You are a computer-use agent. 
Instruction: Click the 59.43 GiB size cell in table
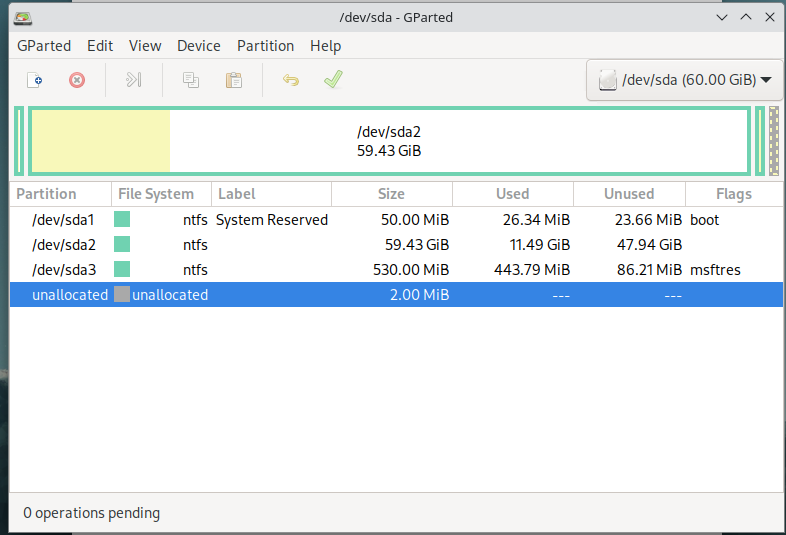[x=417, y=245]
